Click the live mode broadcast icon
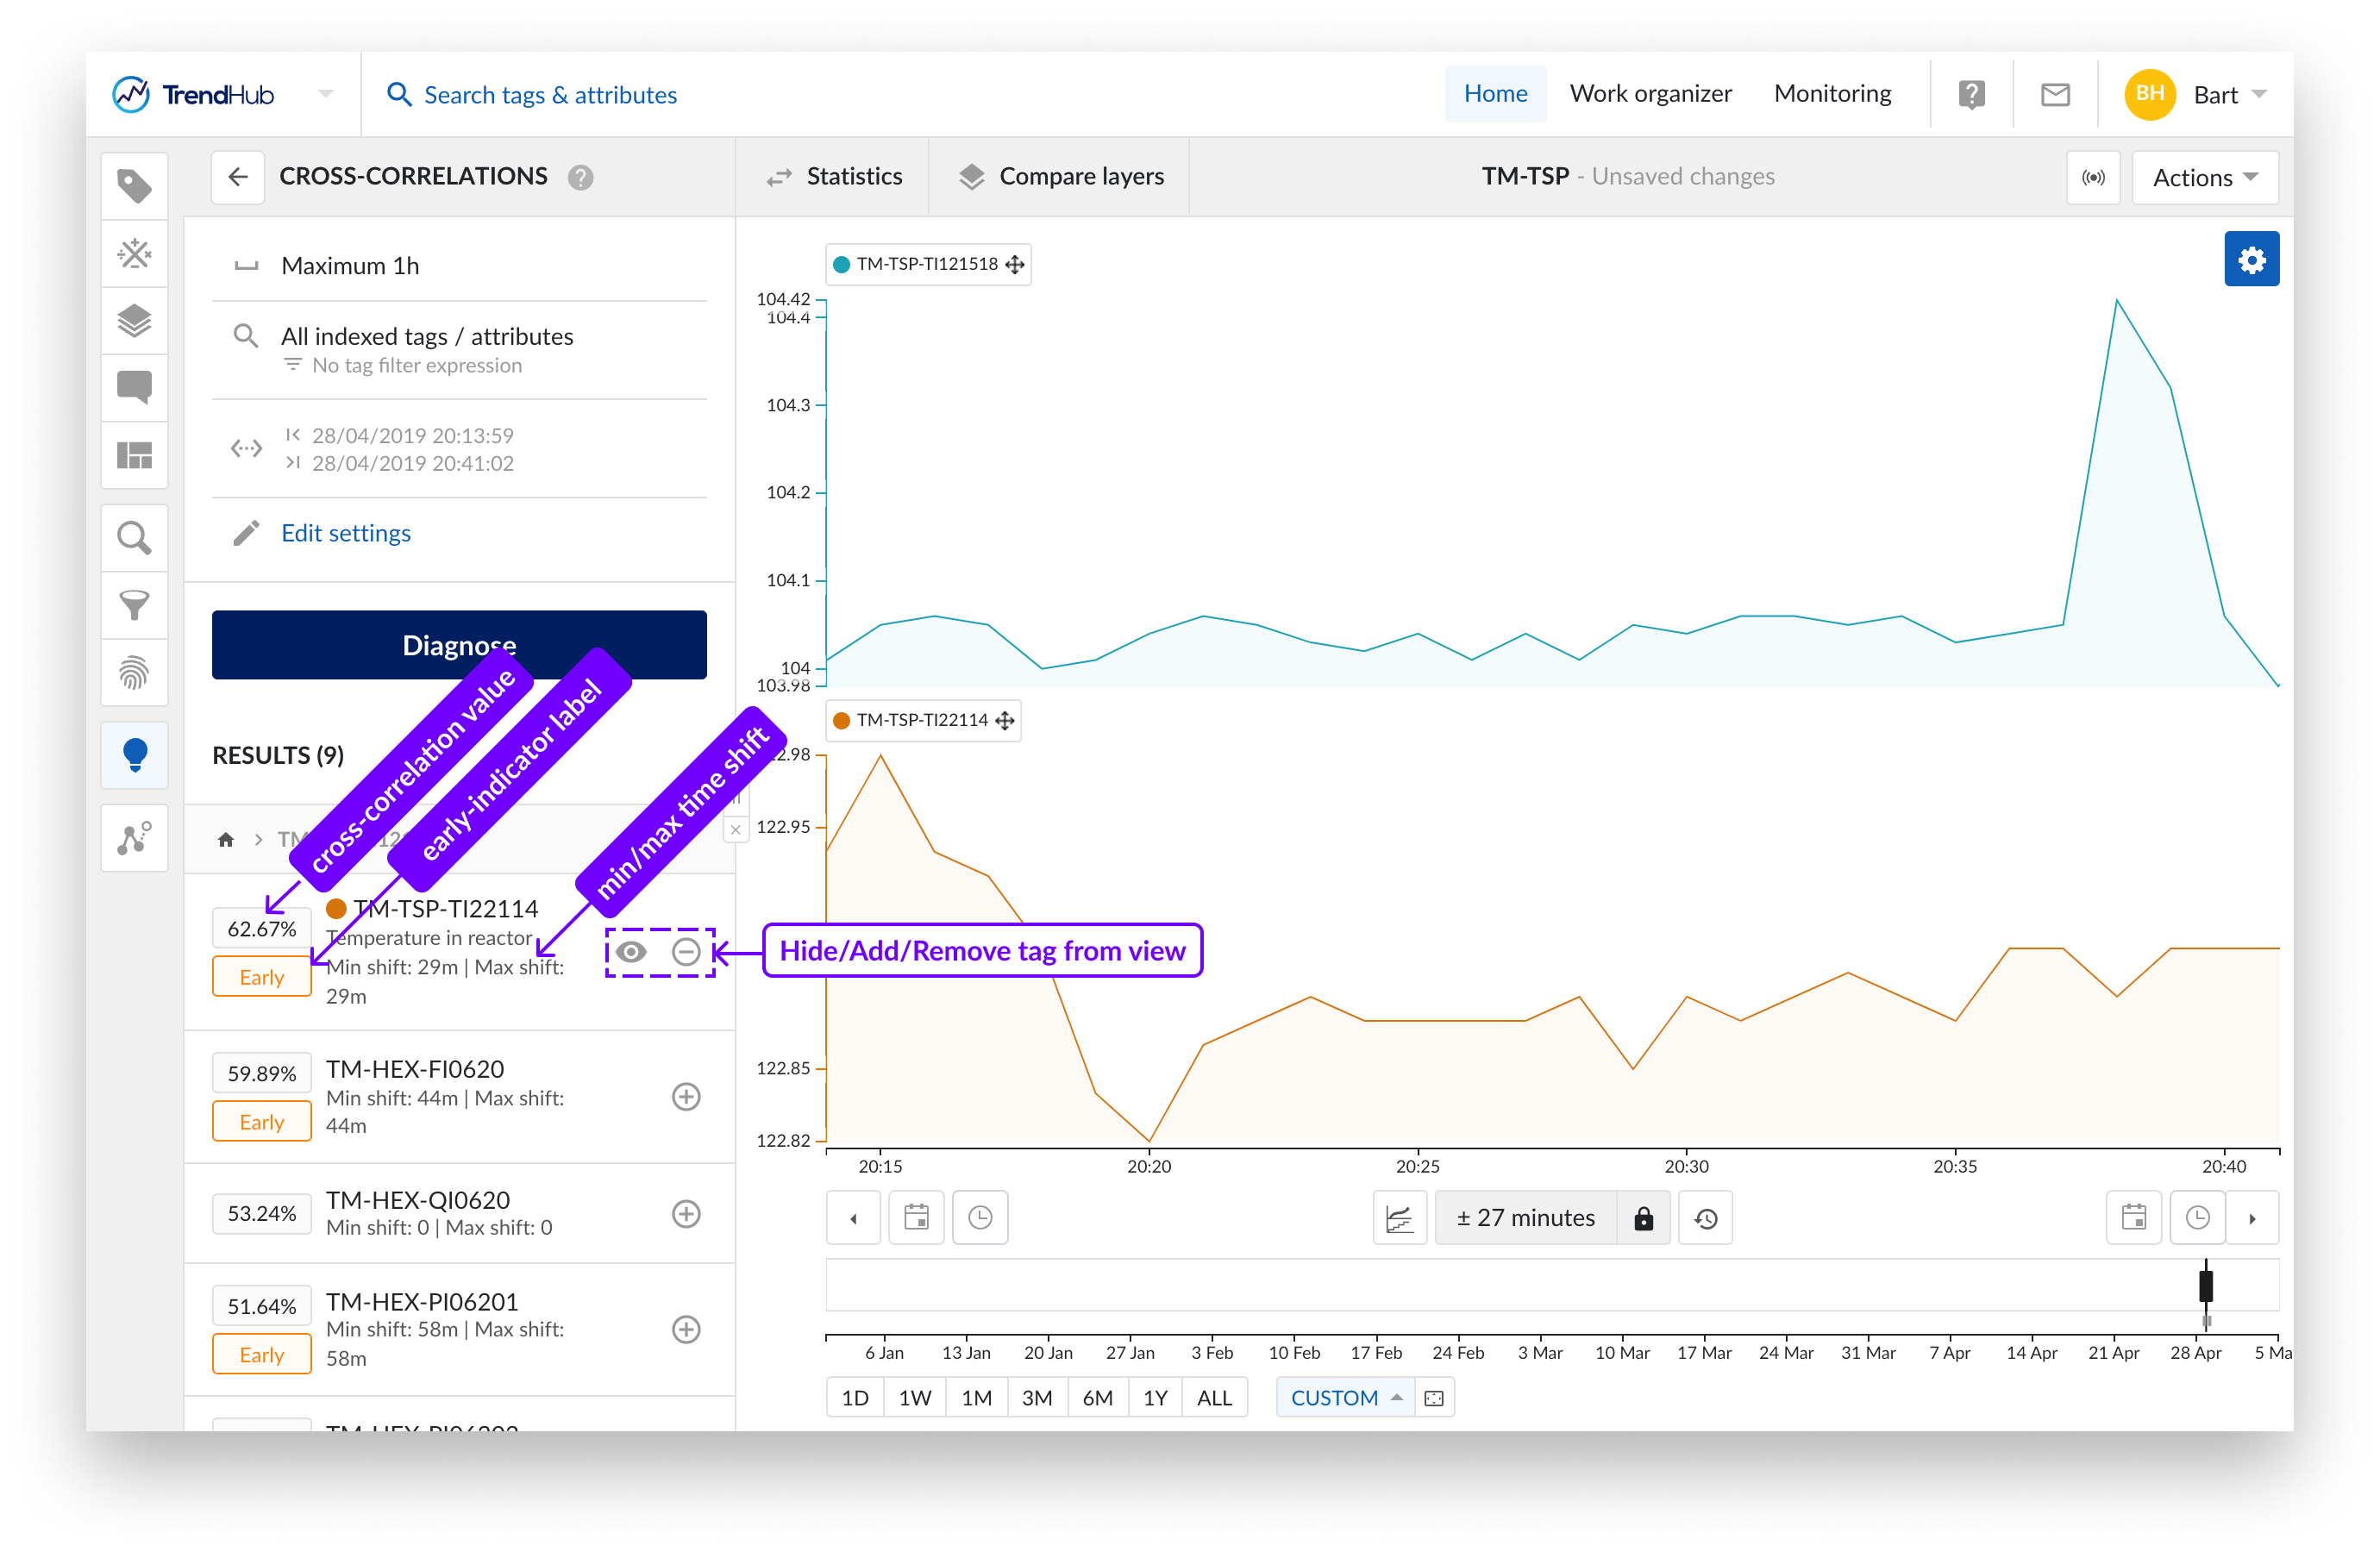The width and height of the screenshot is (2380, 1552). pos(2092,178)
